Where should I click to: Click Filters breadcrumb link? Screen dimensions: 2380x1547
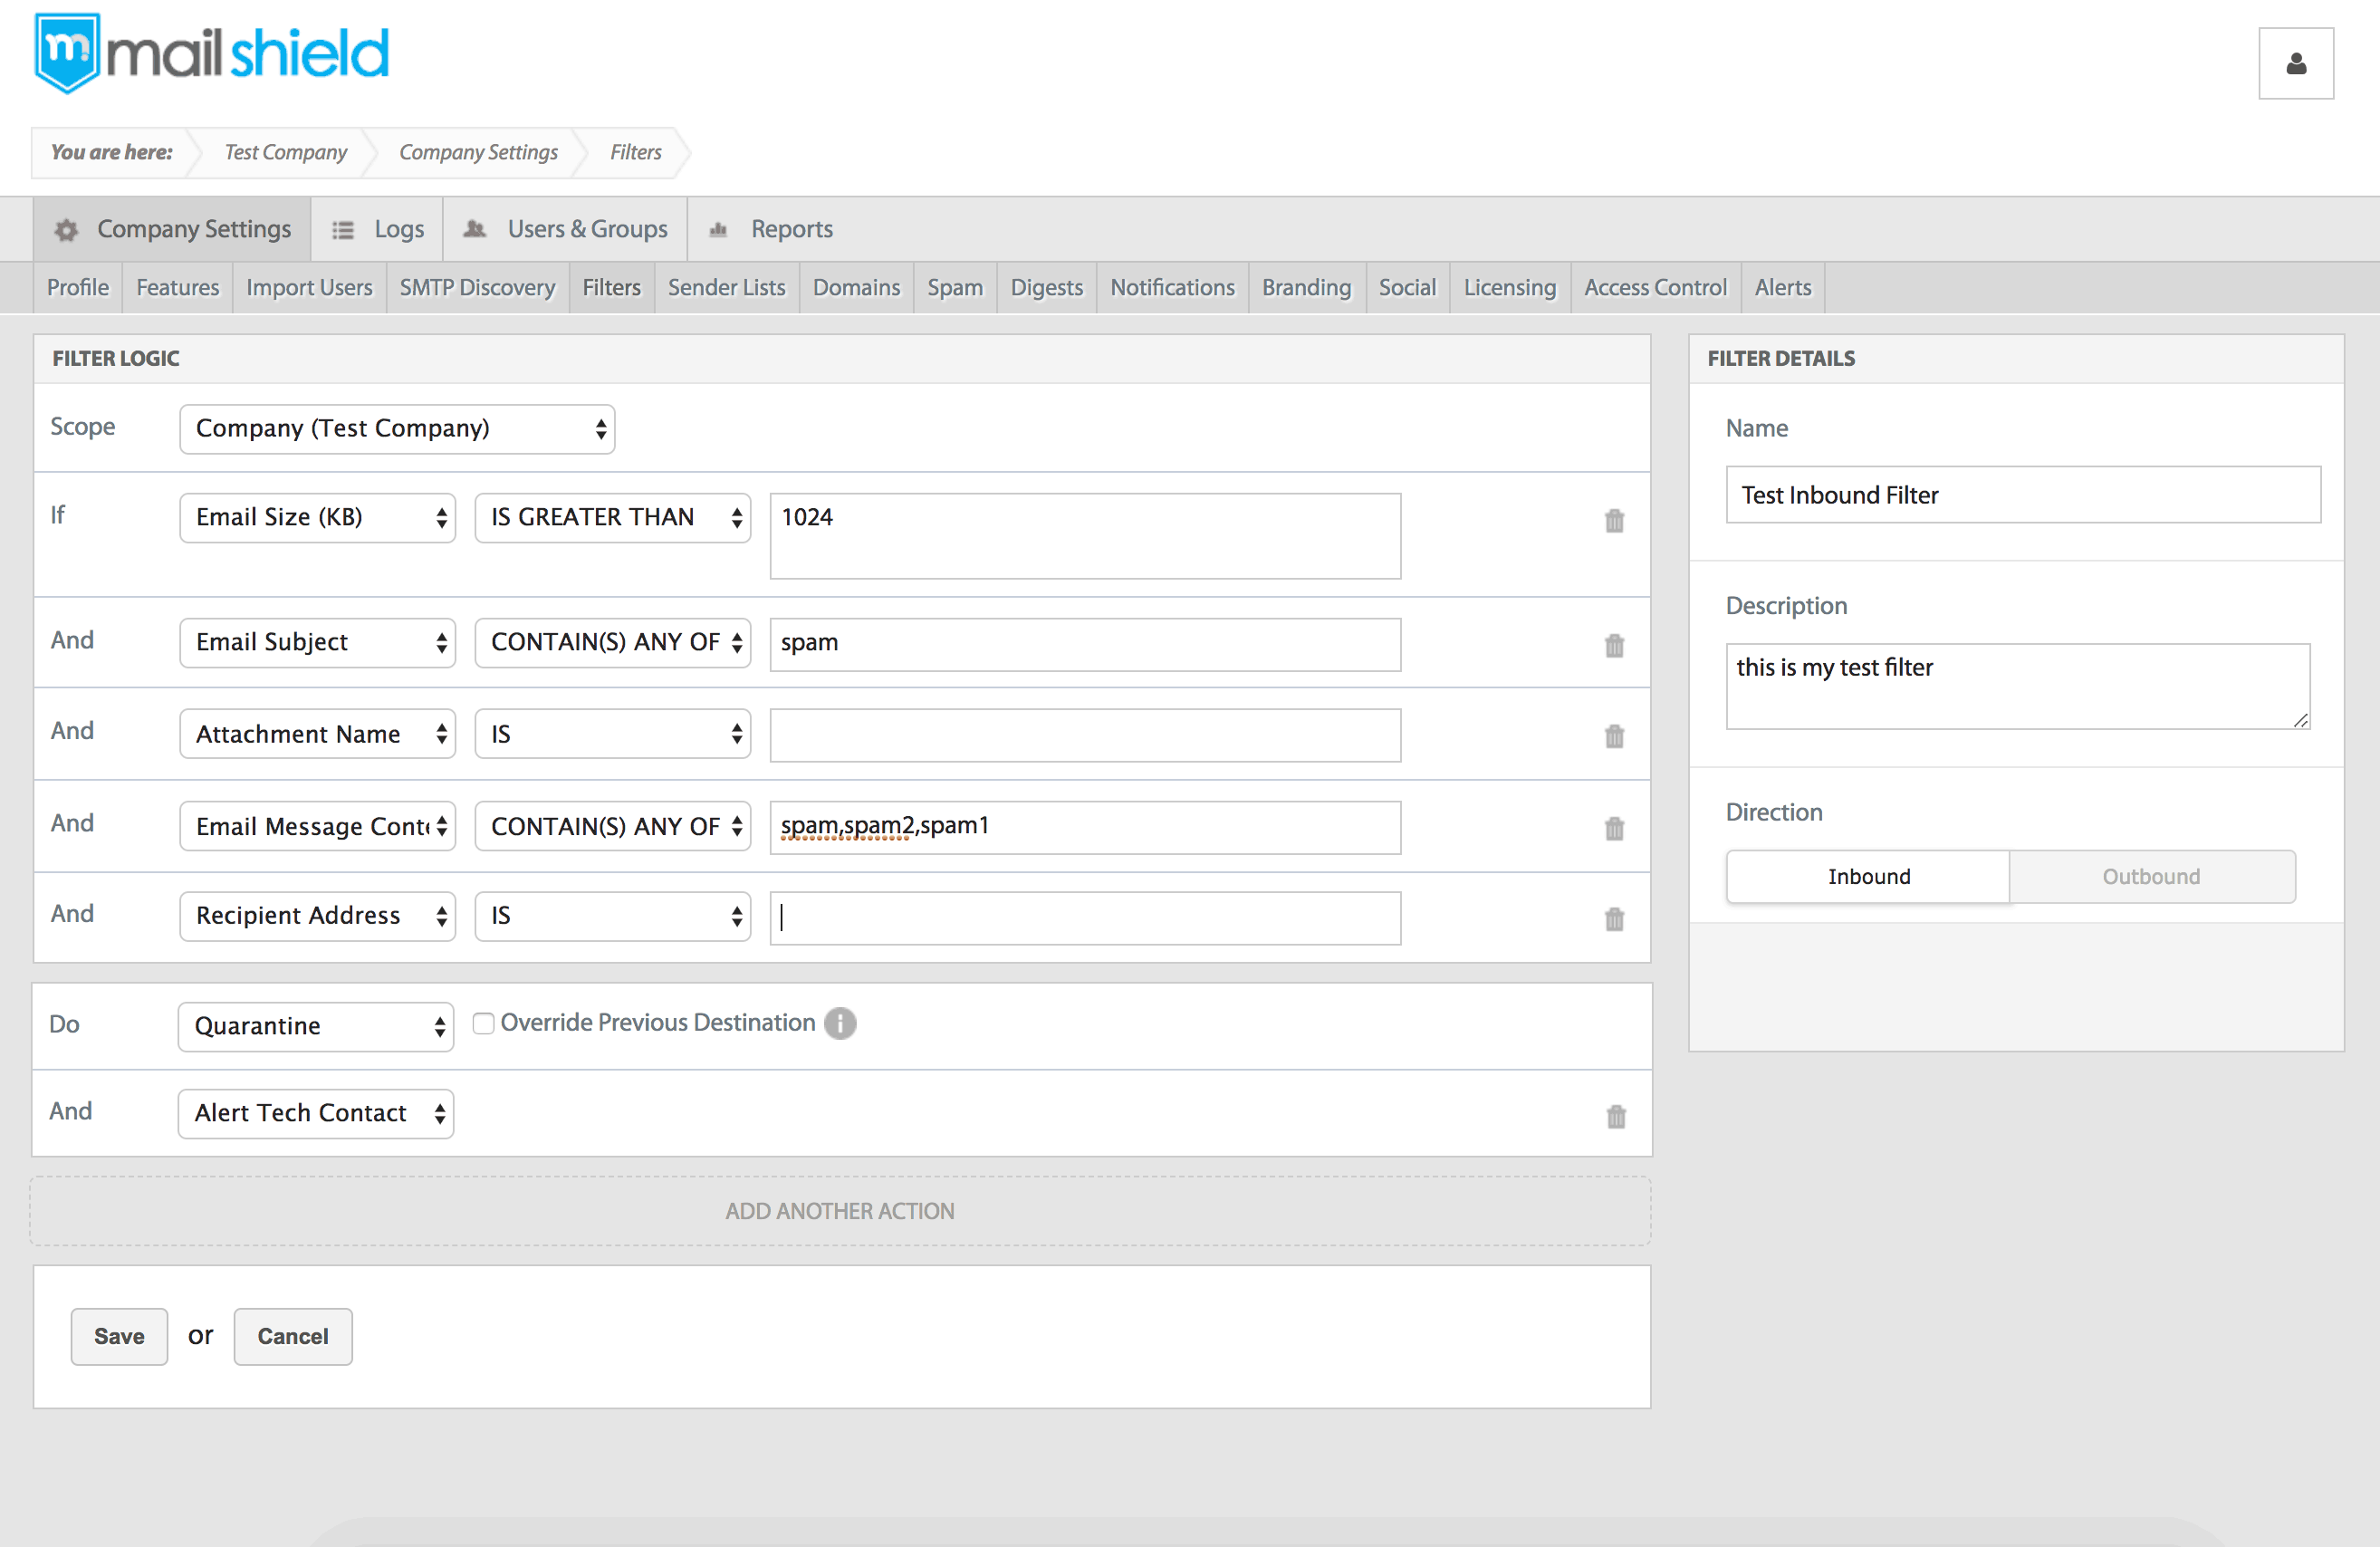coord(636,152)
